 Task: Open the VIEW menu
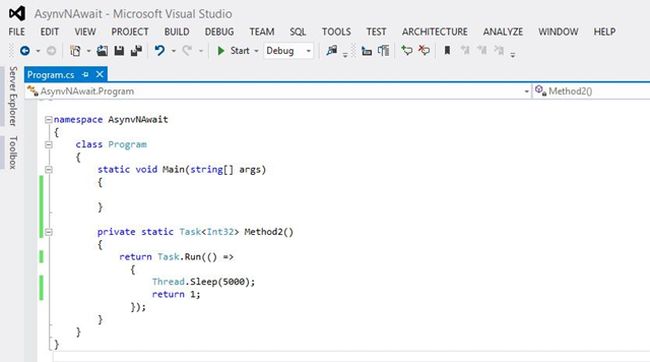pos(85,32)
